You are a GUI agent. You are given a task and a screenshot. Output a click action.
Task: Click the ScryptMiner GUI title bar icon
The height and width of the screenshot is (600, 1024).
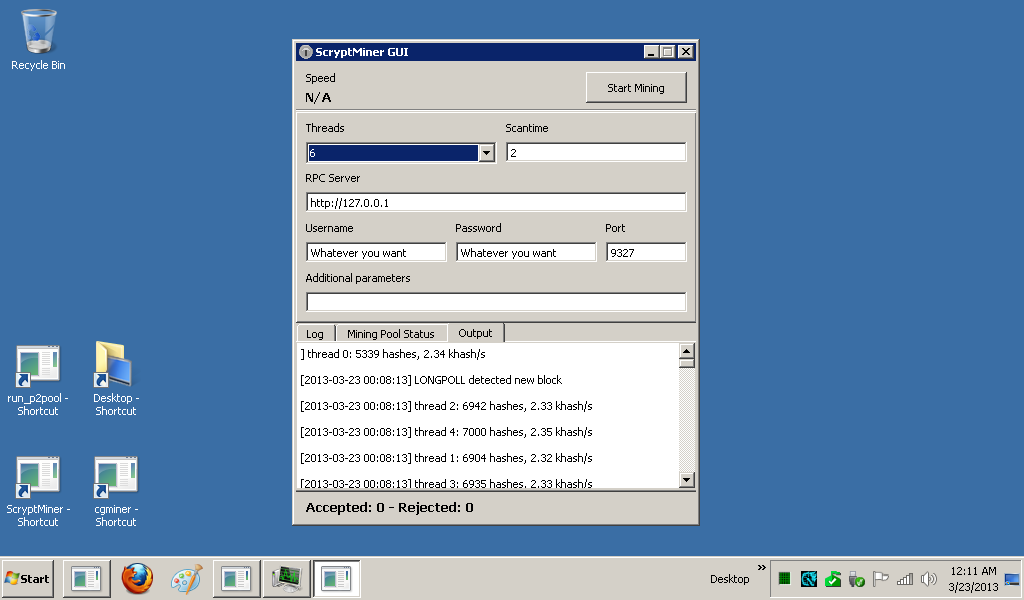305,52
